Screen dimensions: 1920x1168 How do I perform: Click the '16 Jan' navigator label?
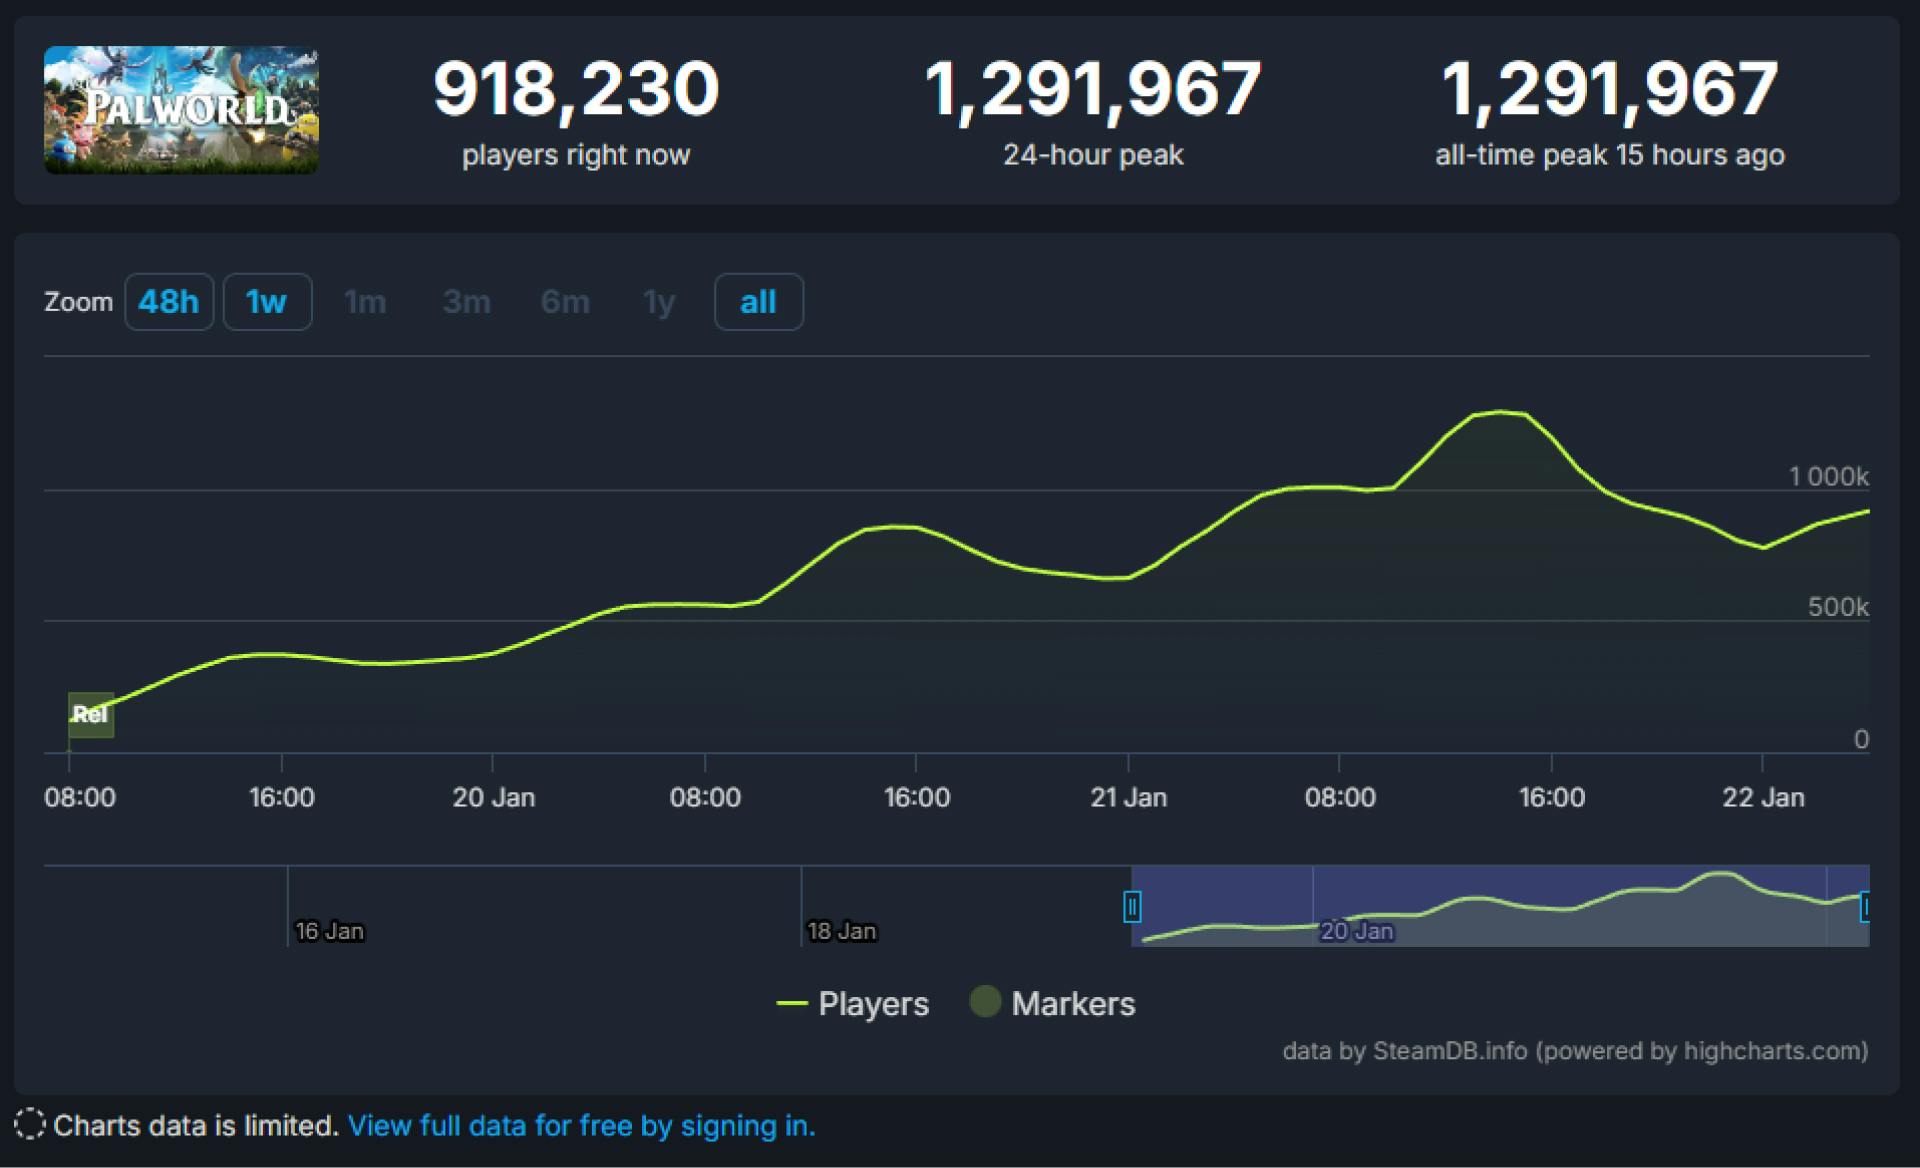[330, 931]
